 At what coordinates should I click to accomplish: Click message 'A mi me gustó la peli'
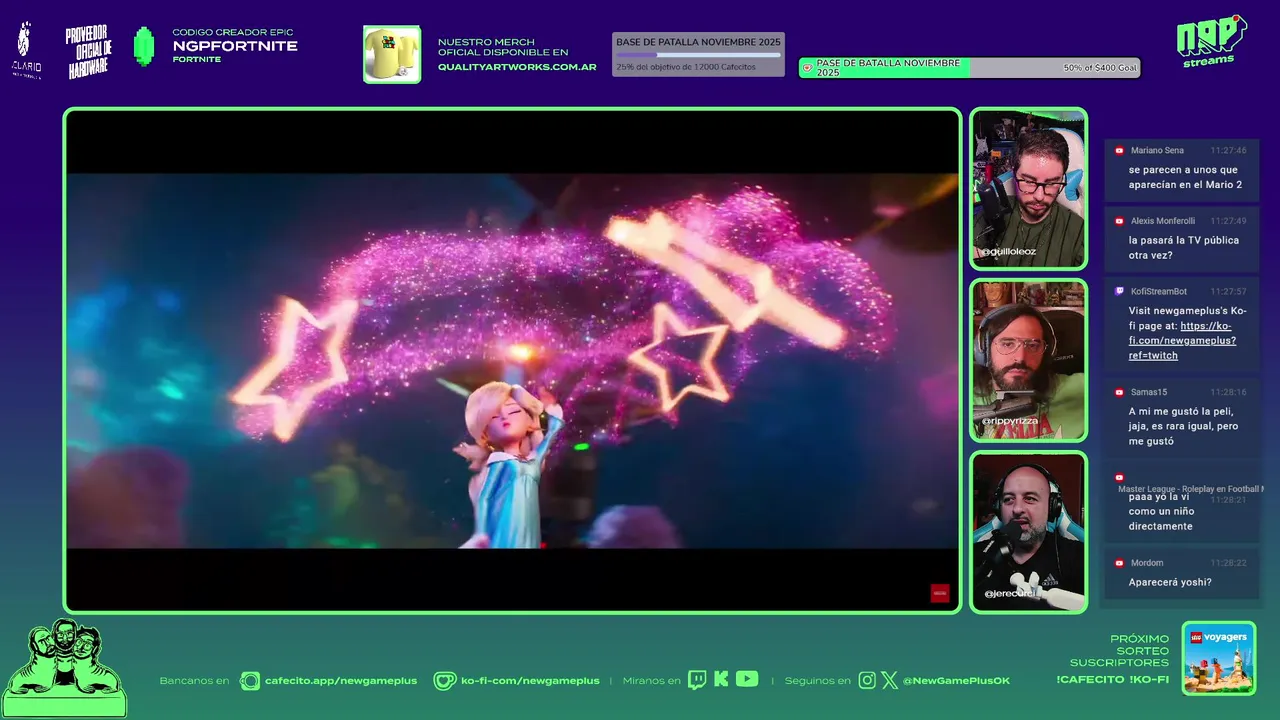tap(1183, 426)
